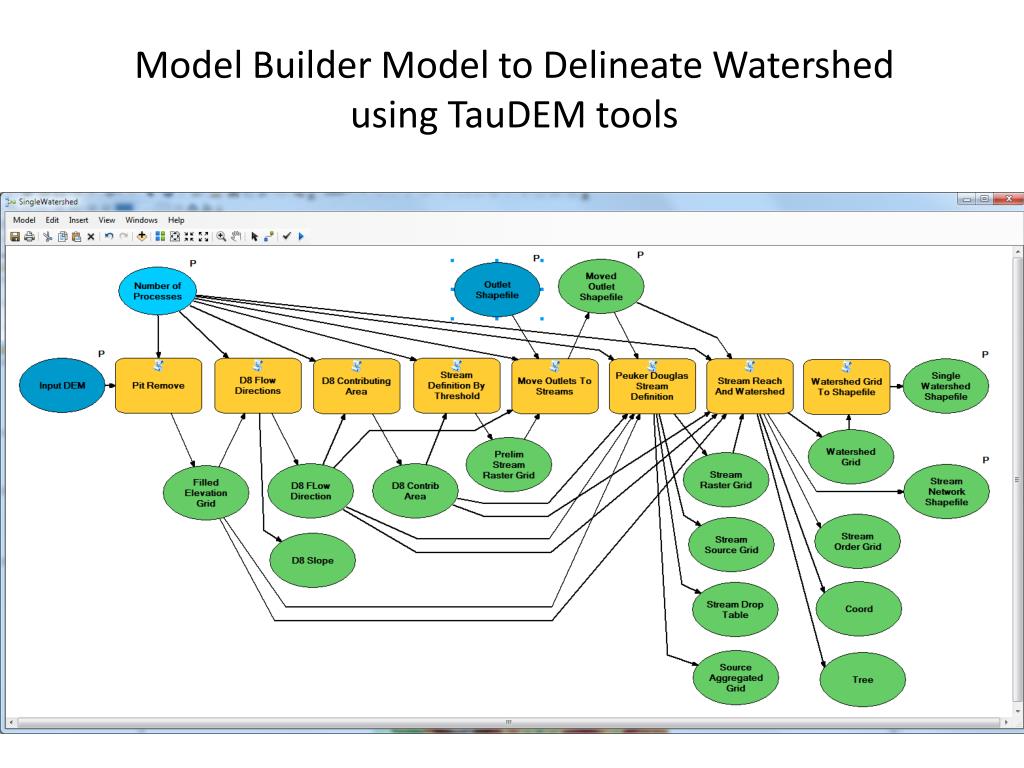Click the horizontal scrollbar thumb
Viewport: 1024px width, 768px height.
pos(508,722)
